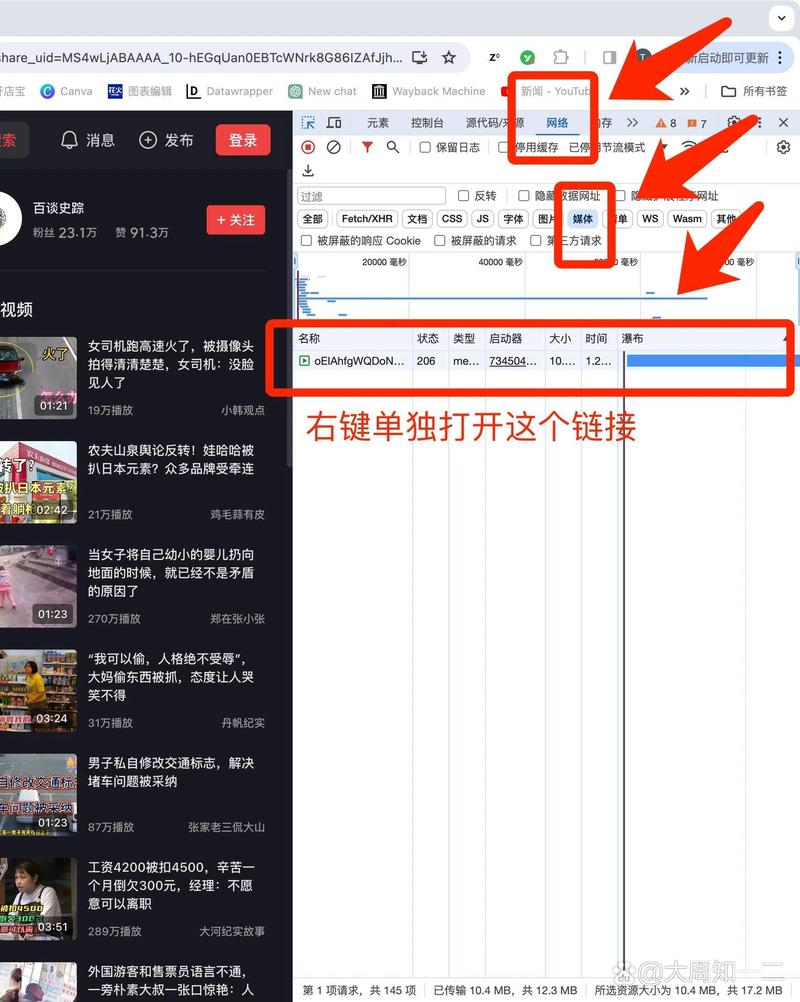Open the tab search dropdown arrow
Viewport: 800px width, 1002px height.
781,17
